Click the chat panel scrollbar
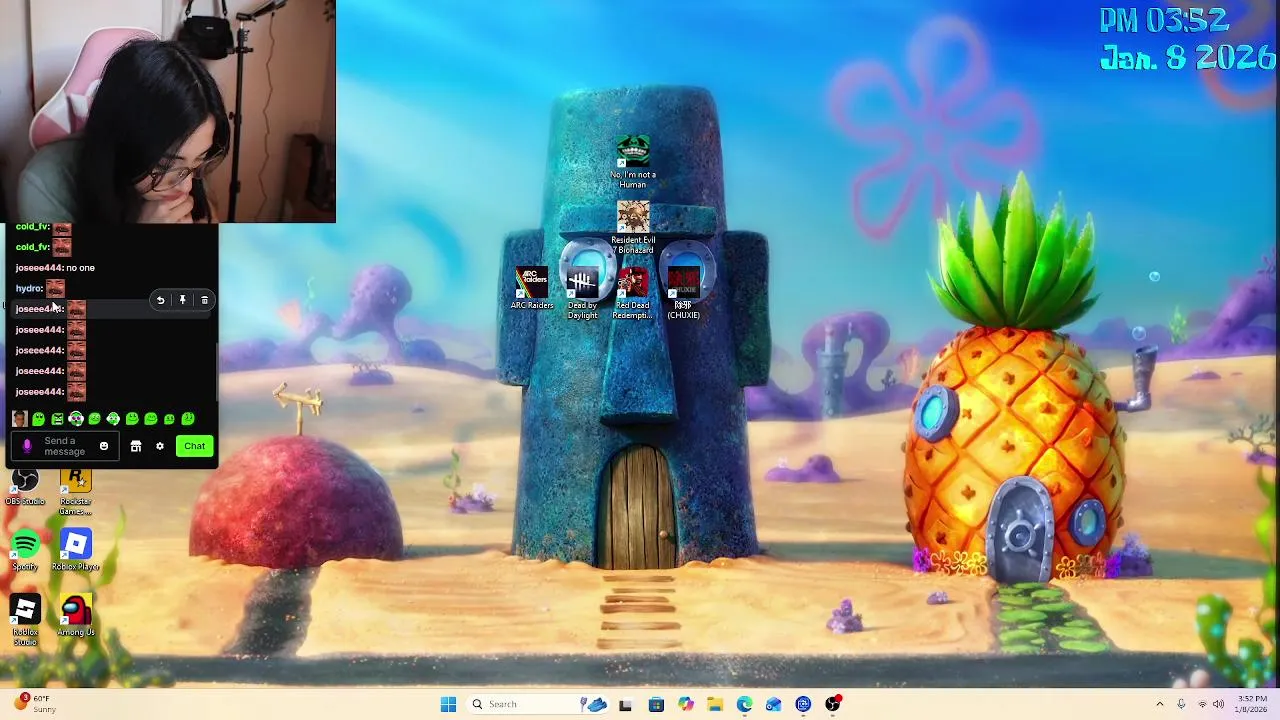Image resolution: width=1280 pixels, height=720 pixels. point(217,372)
